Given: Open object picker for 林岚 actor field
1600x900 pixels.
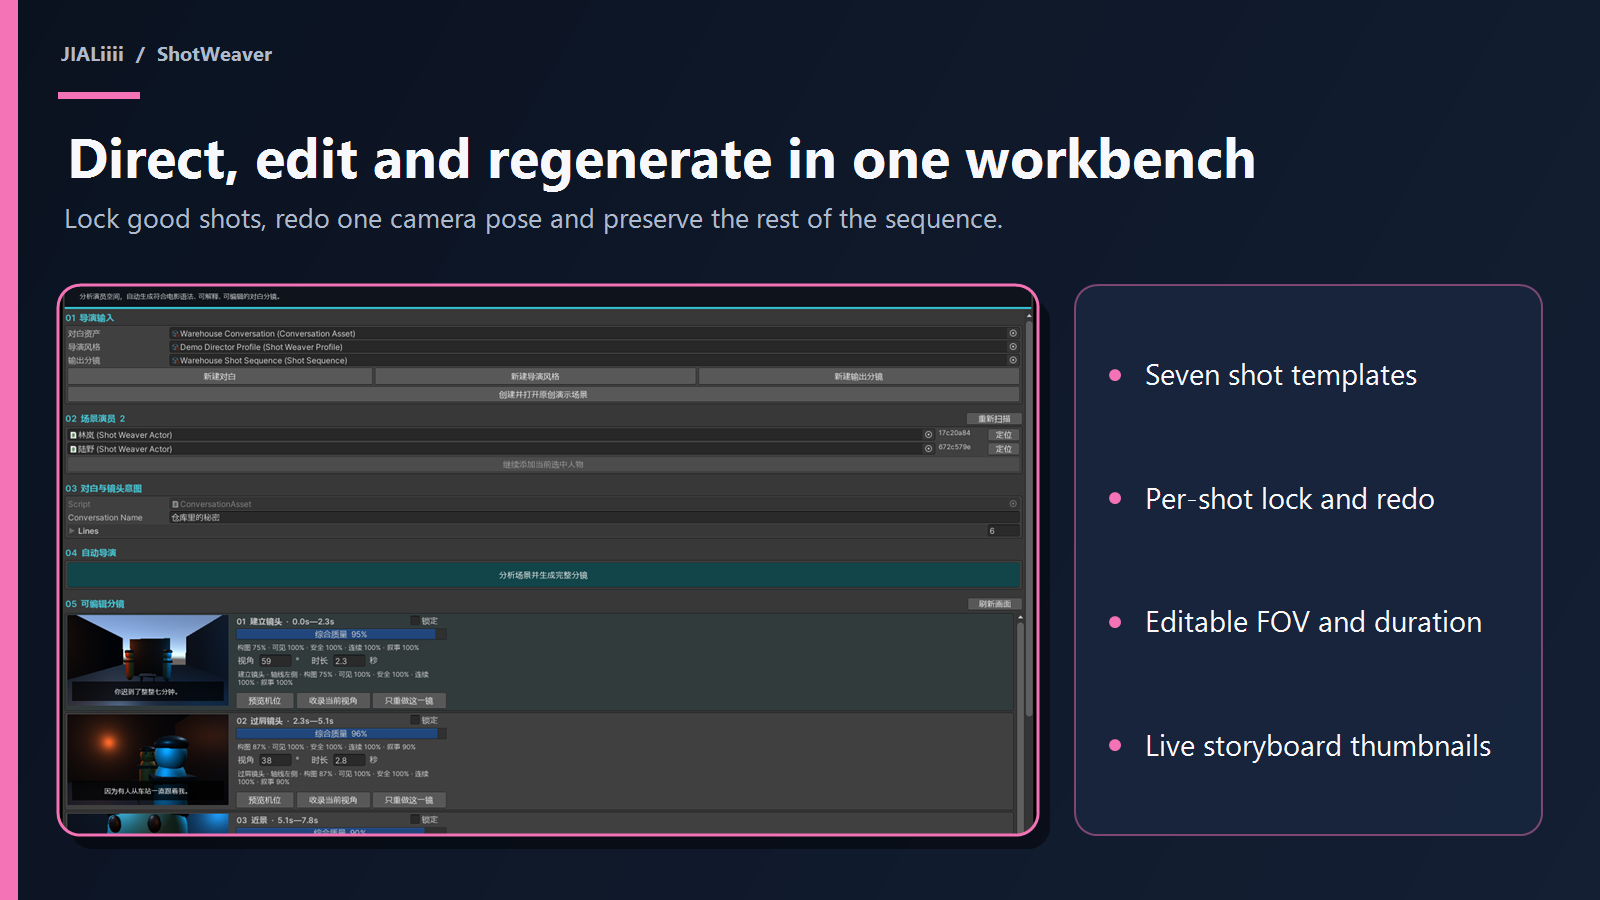Looking at the screenshot, I should (x=928, y=435).
